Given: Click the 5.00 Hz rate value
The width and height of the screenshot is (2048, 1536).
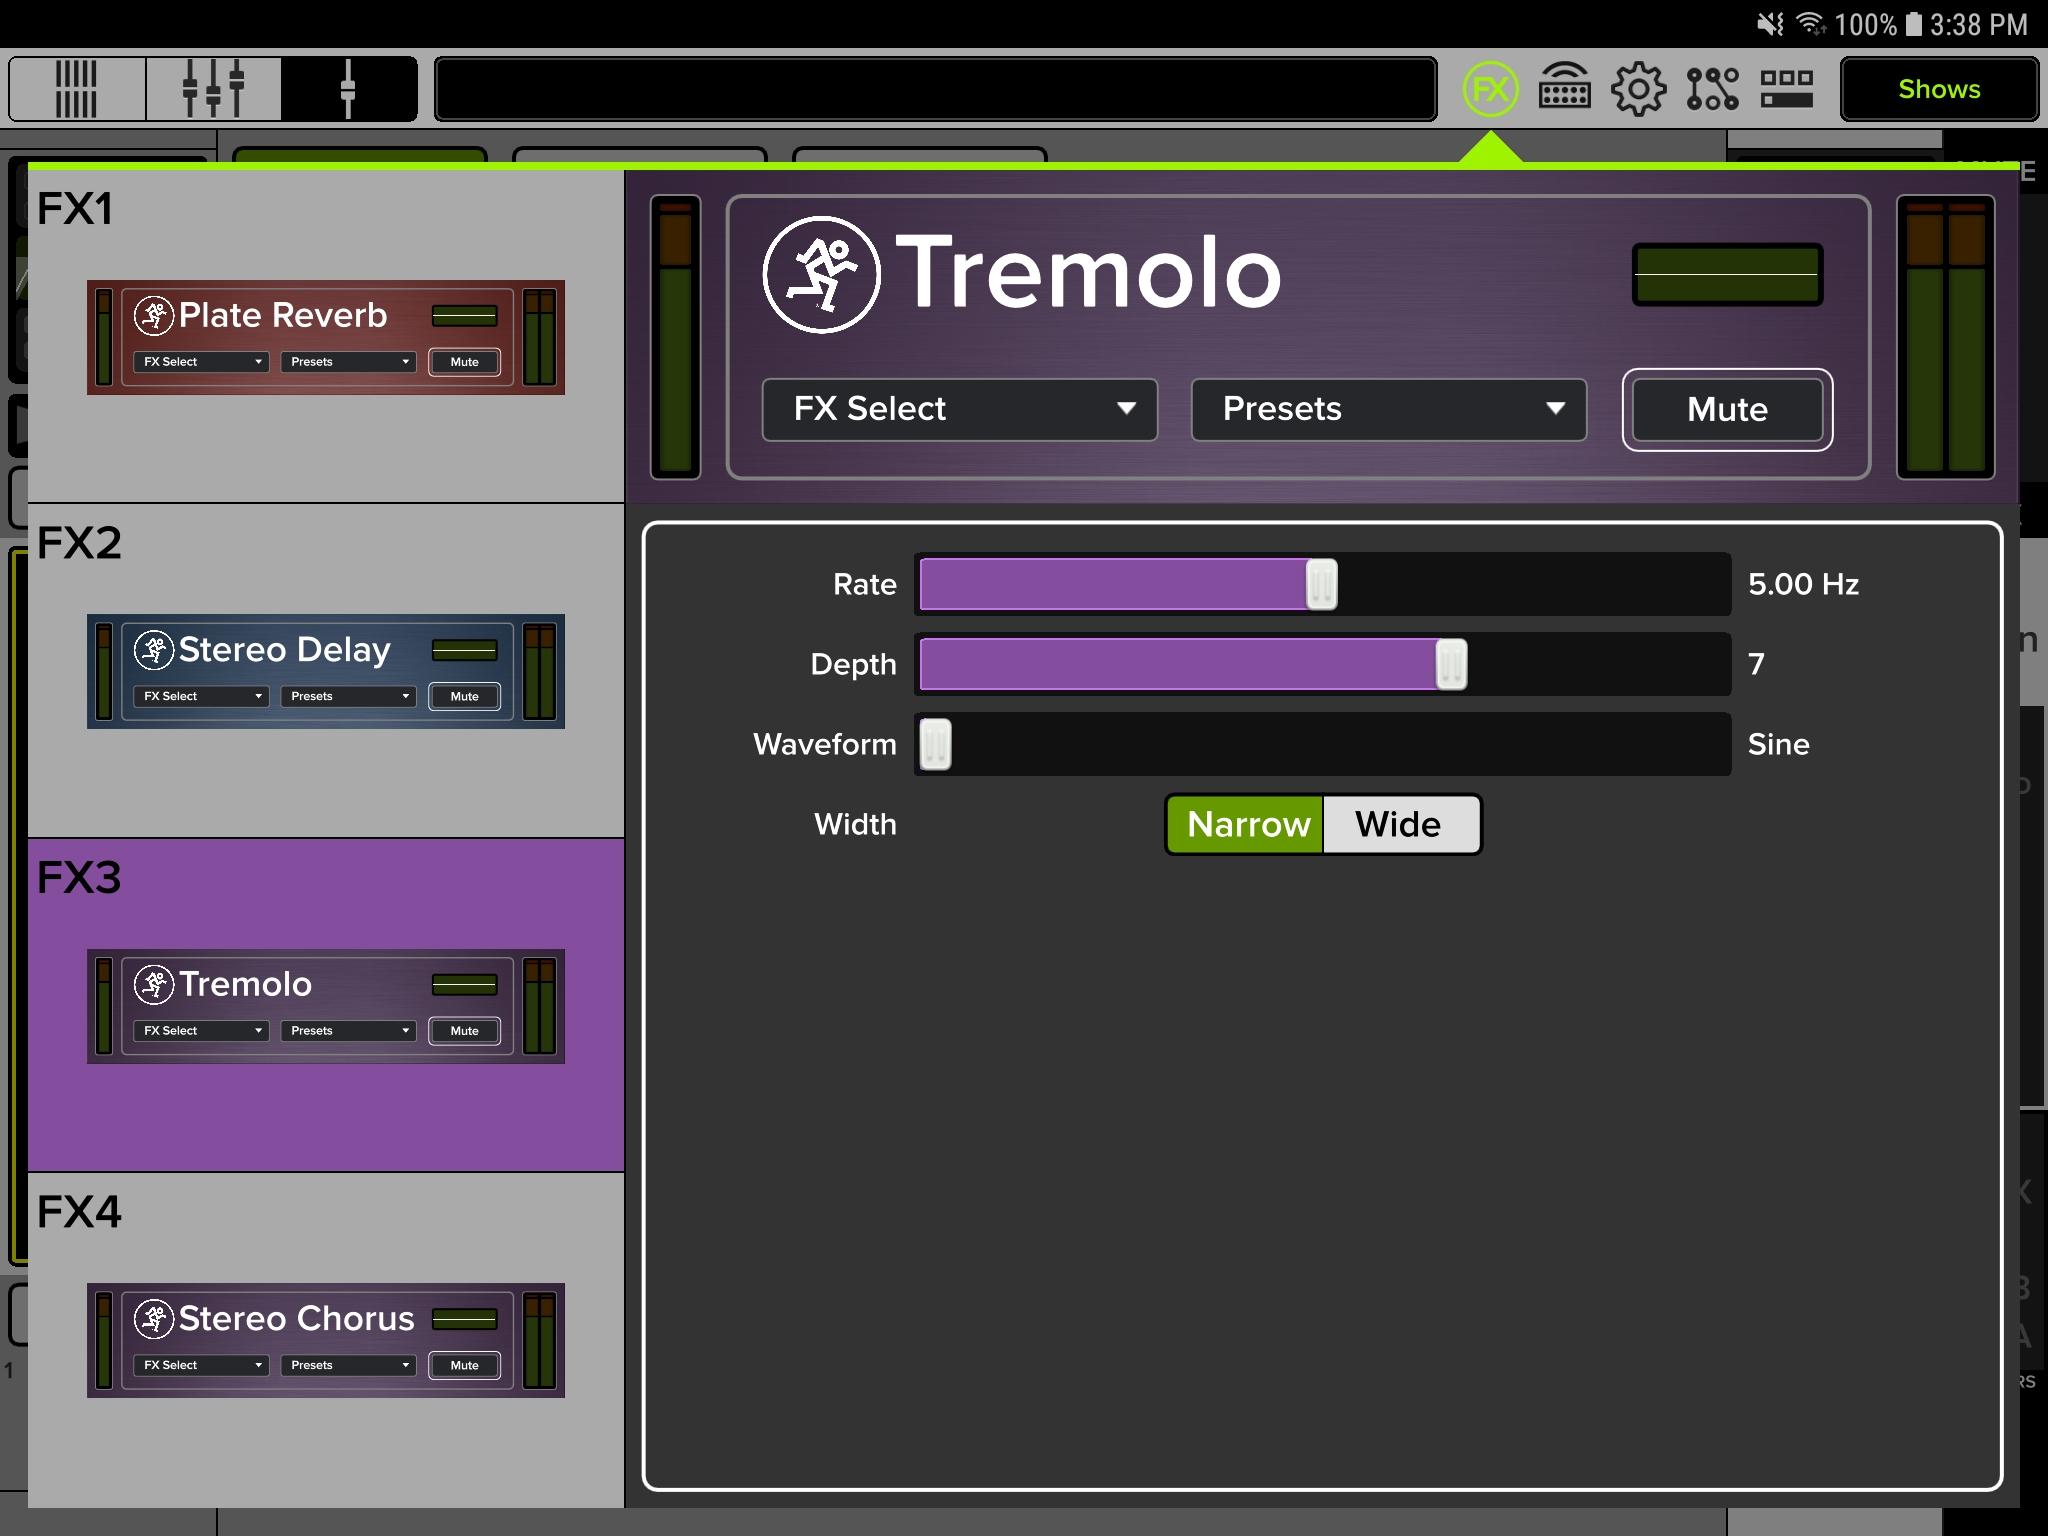Looking at the screenshot, I should click(1803, 584).
